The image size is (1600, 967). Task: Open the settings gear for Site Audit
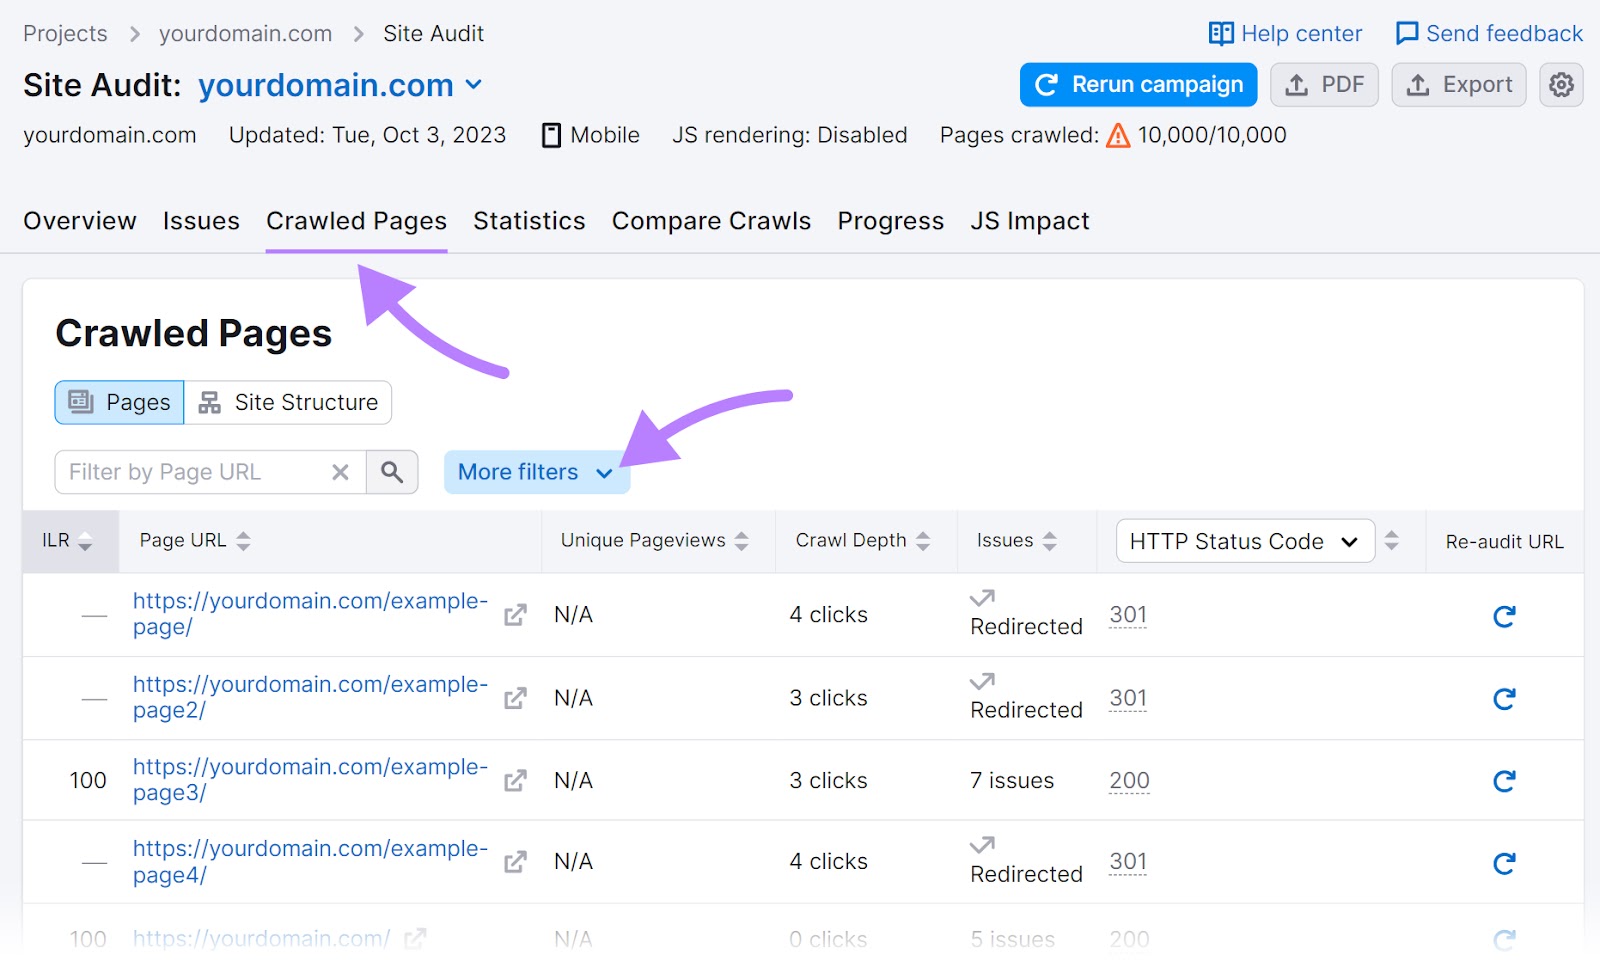point(1560,85)
